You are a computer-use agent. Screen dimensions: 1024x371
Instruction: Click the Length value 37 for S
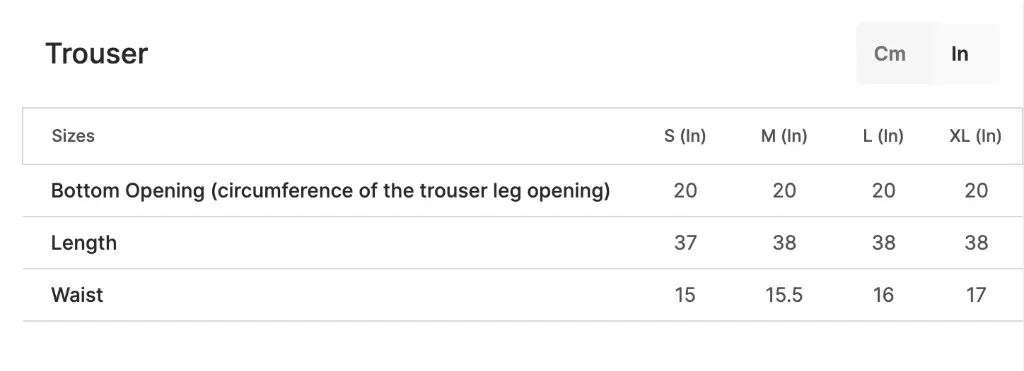[x=685, y=243]
